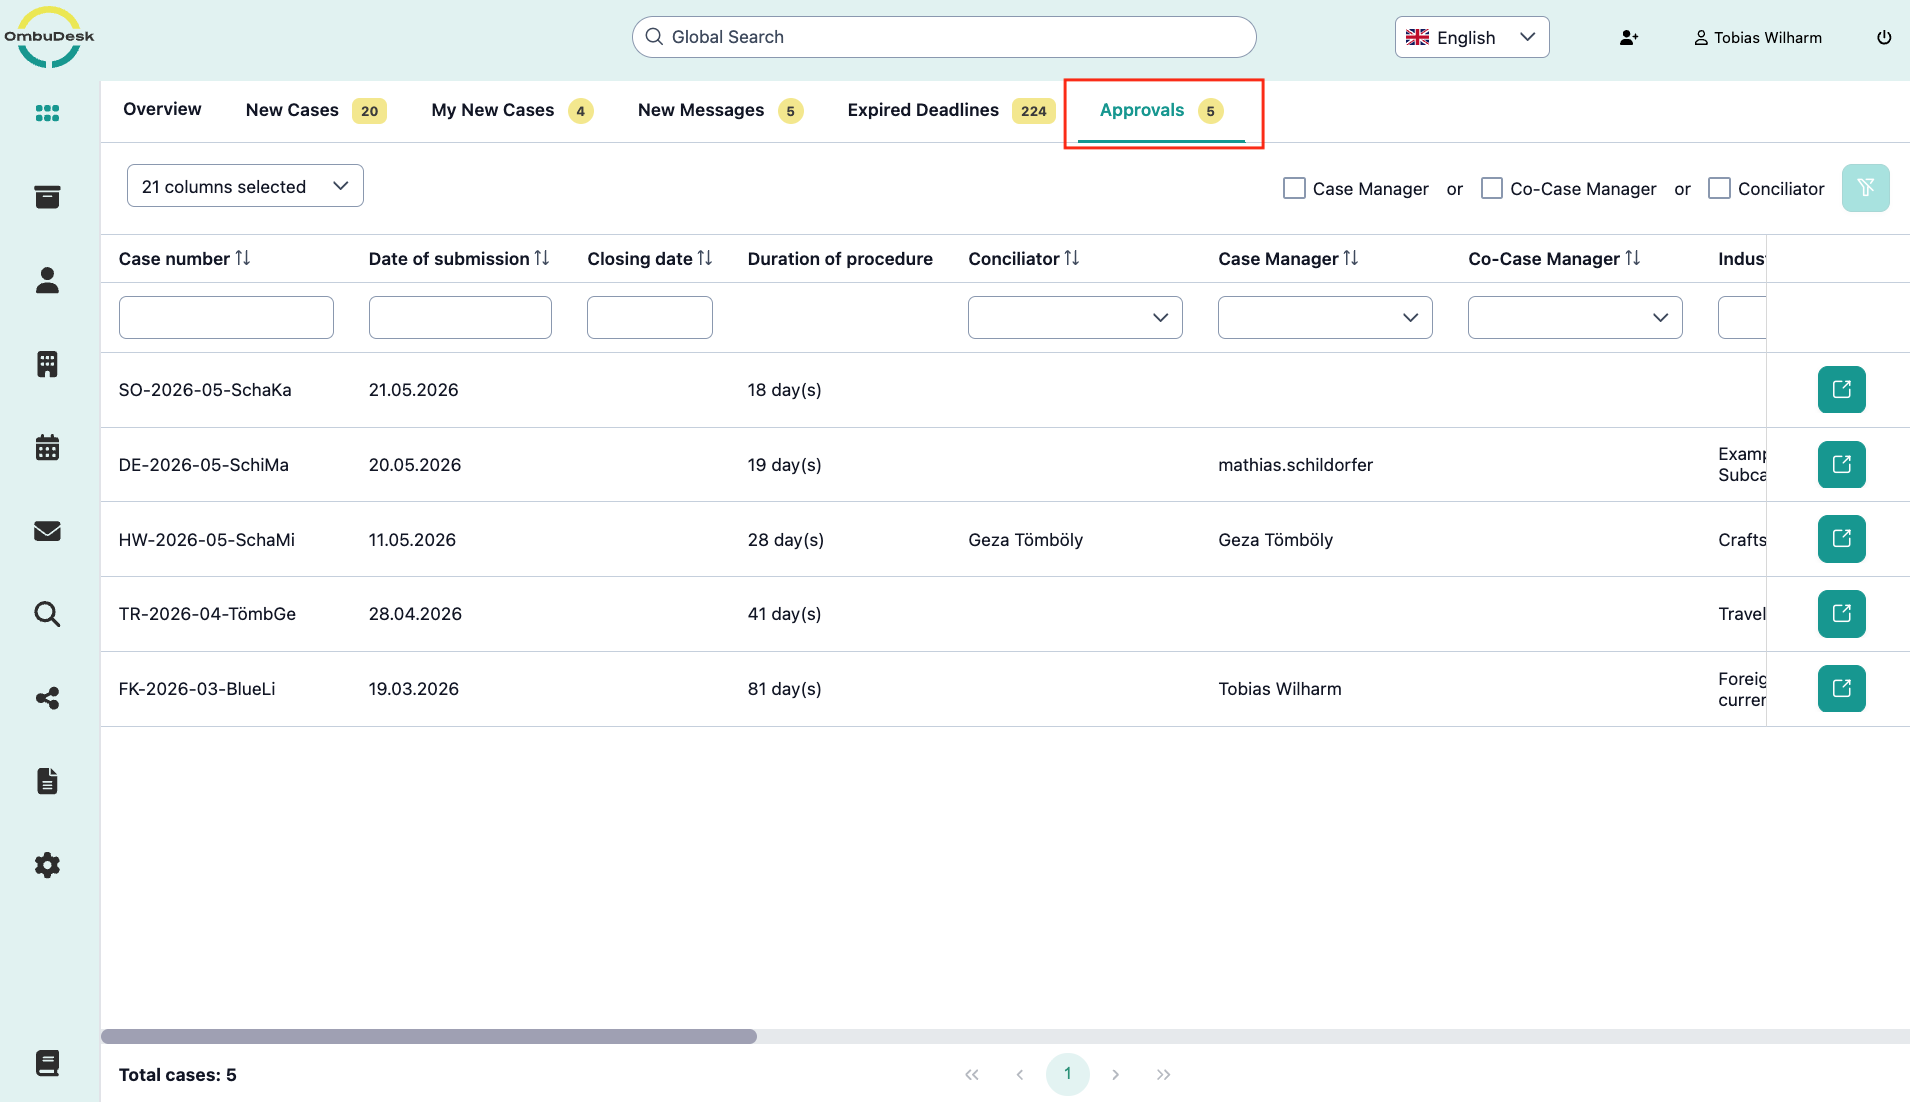Image resolution: width=1910 pixels, height=1102 pixels.
Task: Go to the previous page
Action: (x=1019, y=1075)
